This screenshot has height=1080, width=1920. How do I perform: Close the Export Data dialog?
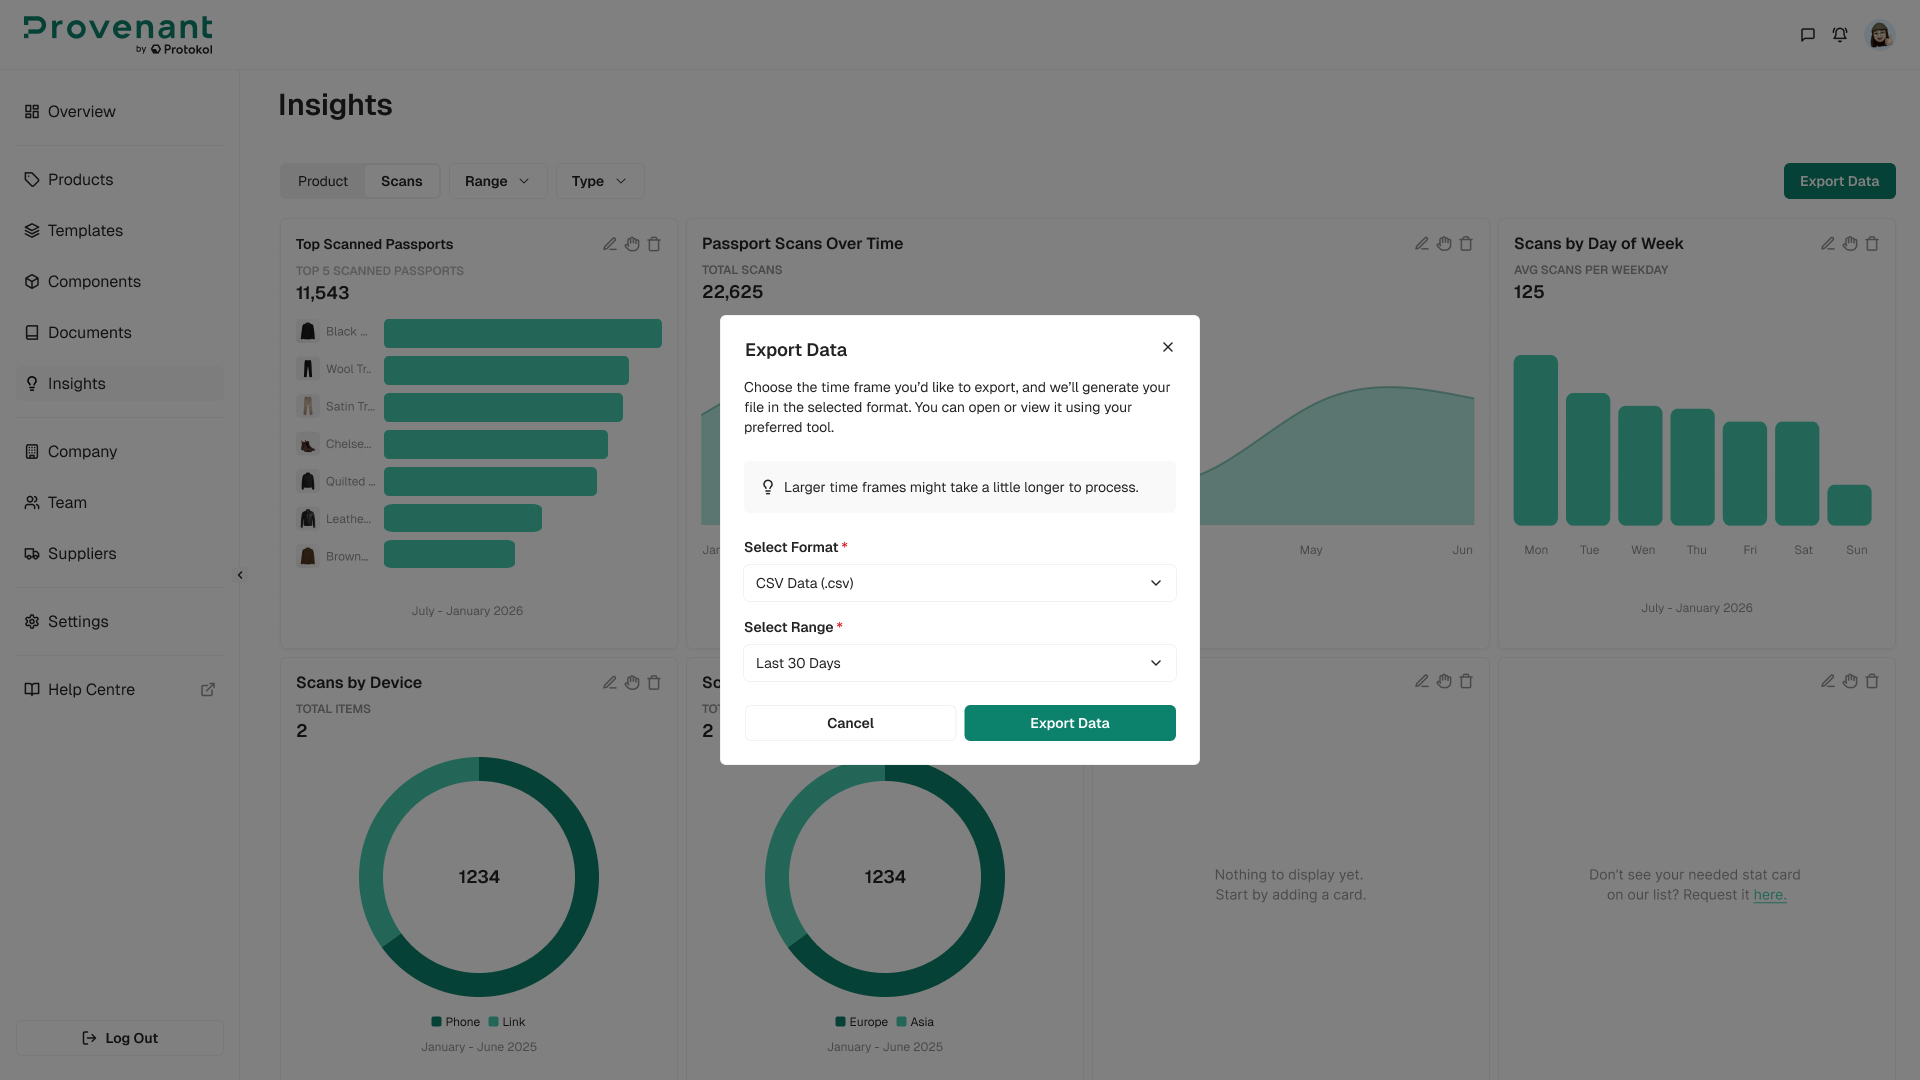(1168, 347)
